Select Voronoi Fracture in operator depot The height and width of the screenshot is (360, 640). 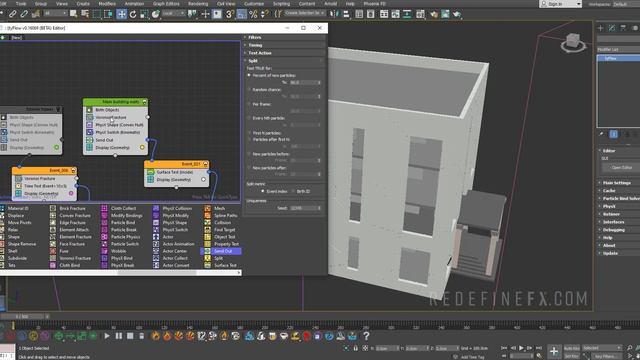(75, 258)
